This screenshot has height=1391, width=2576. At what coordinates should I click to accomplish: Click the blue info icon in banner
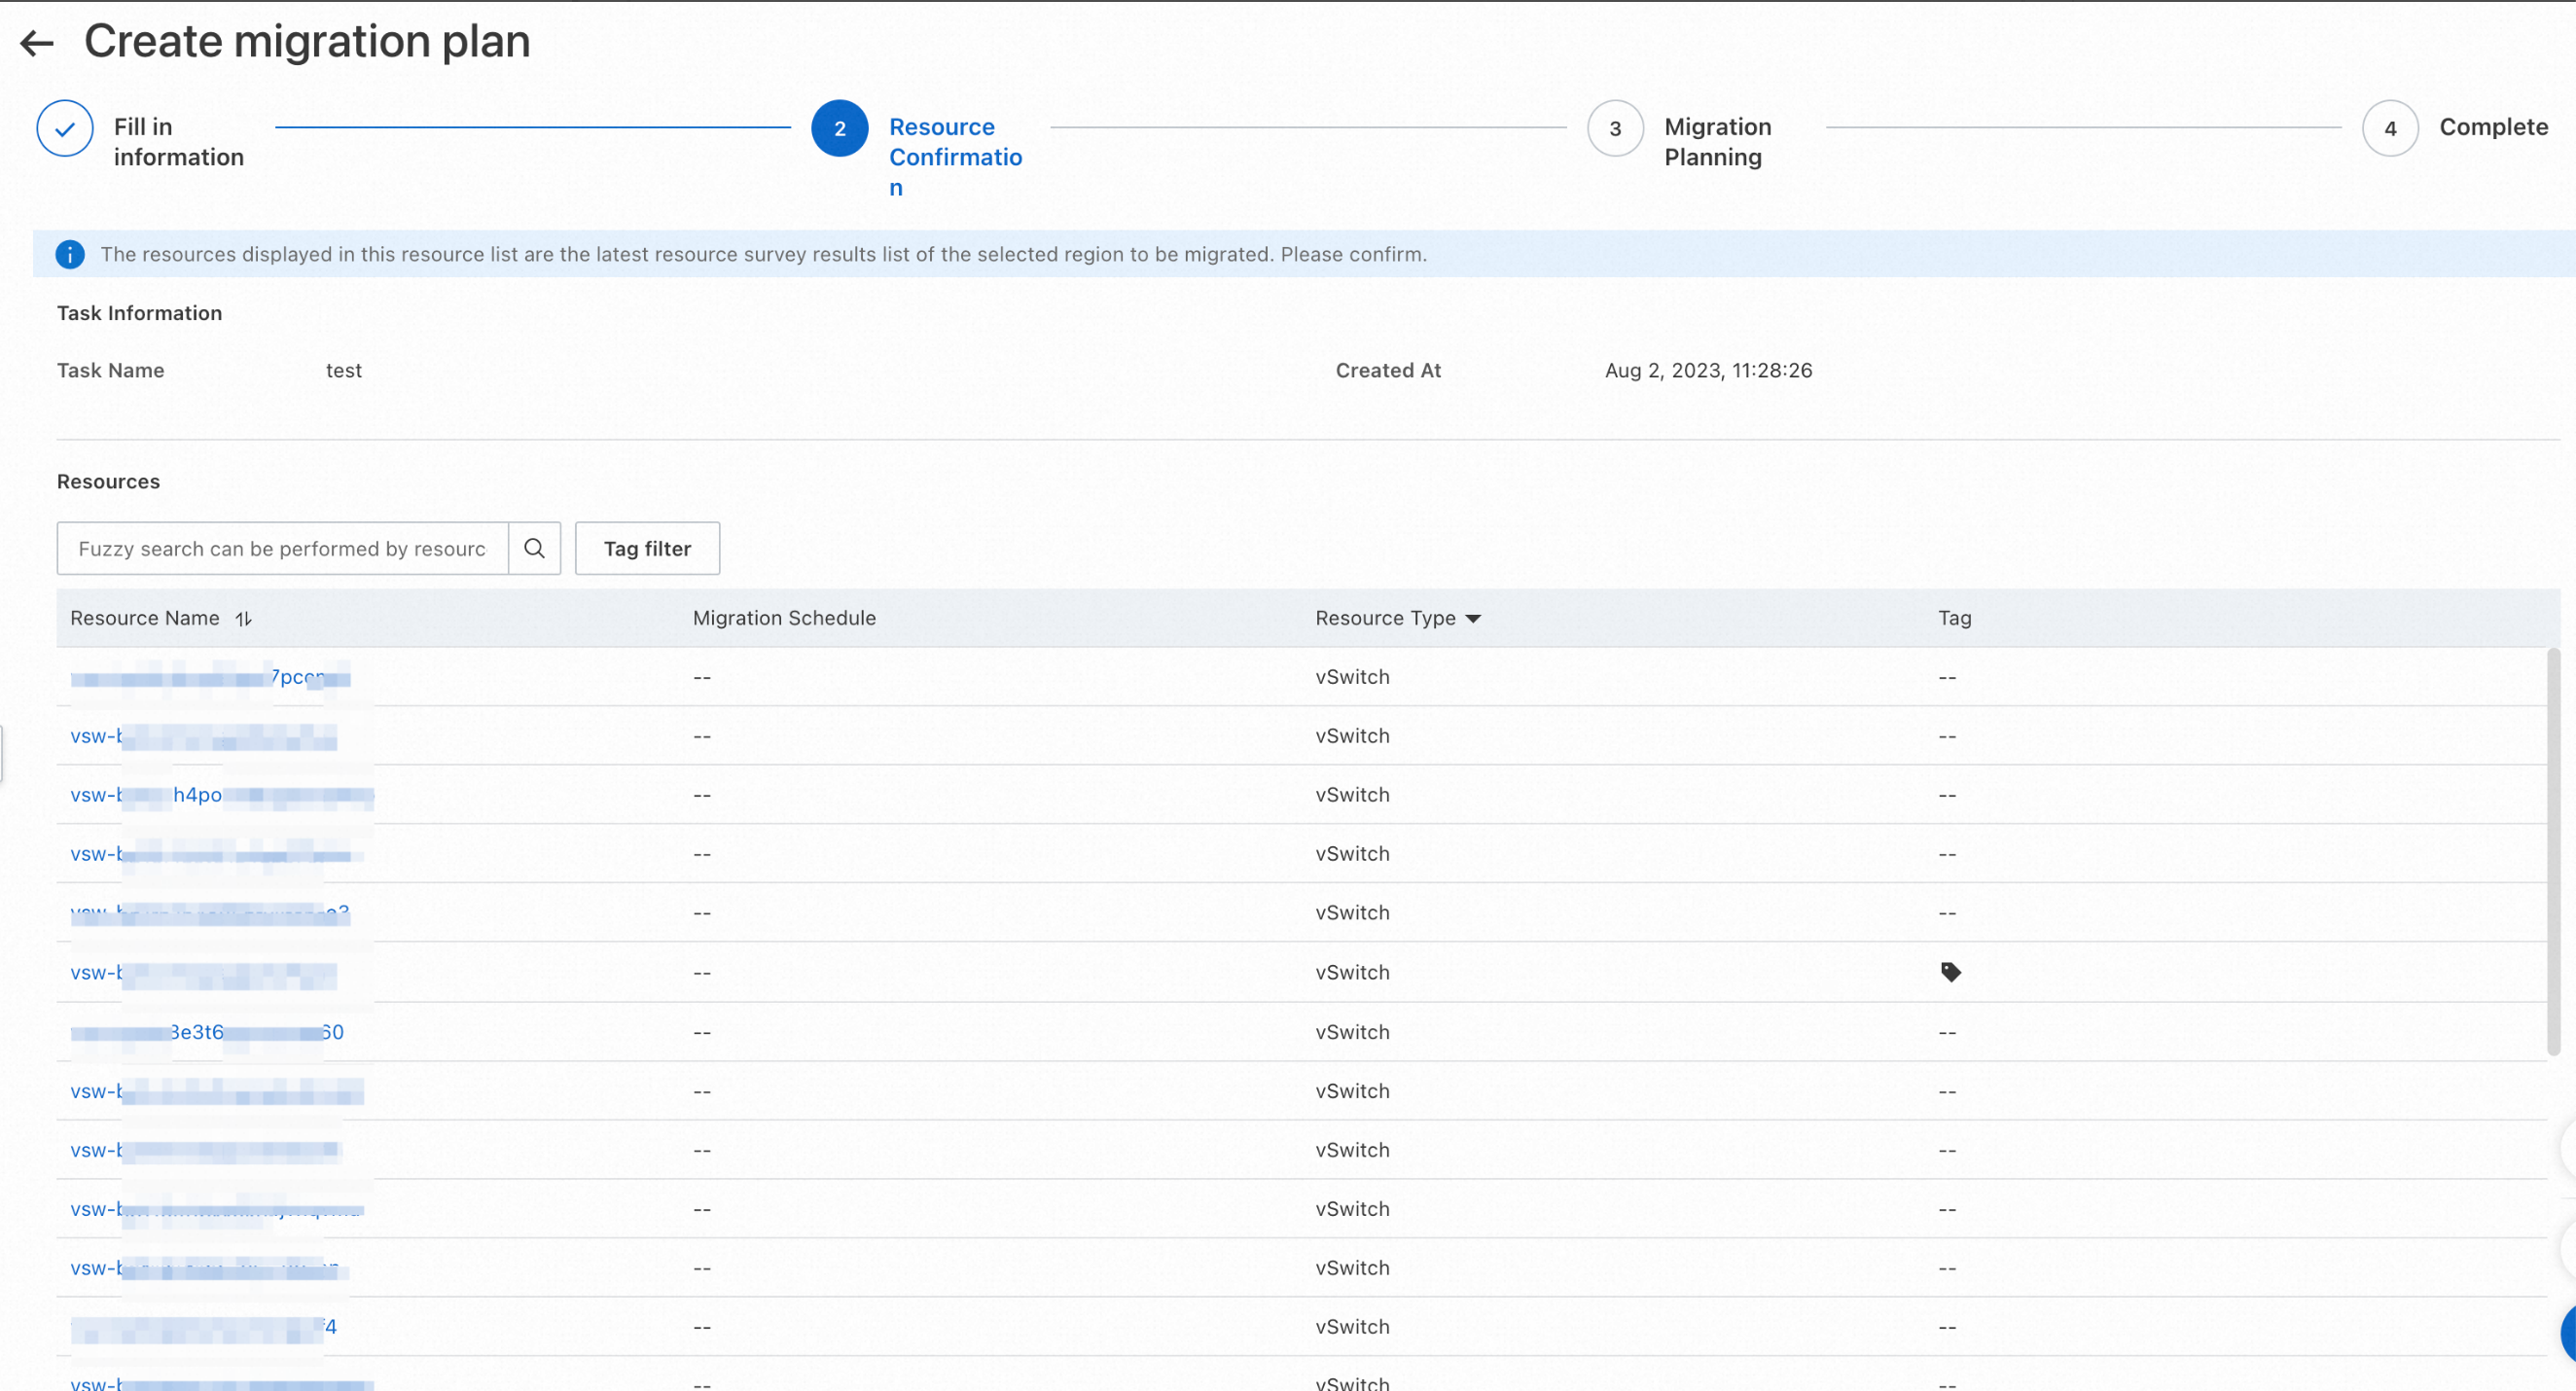click(x=70, y=254)
